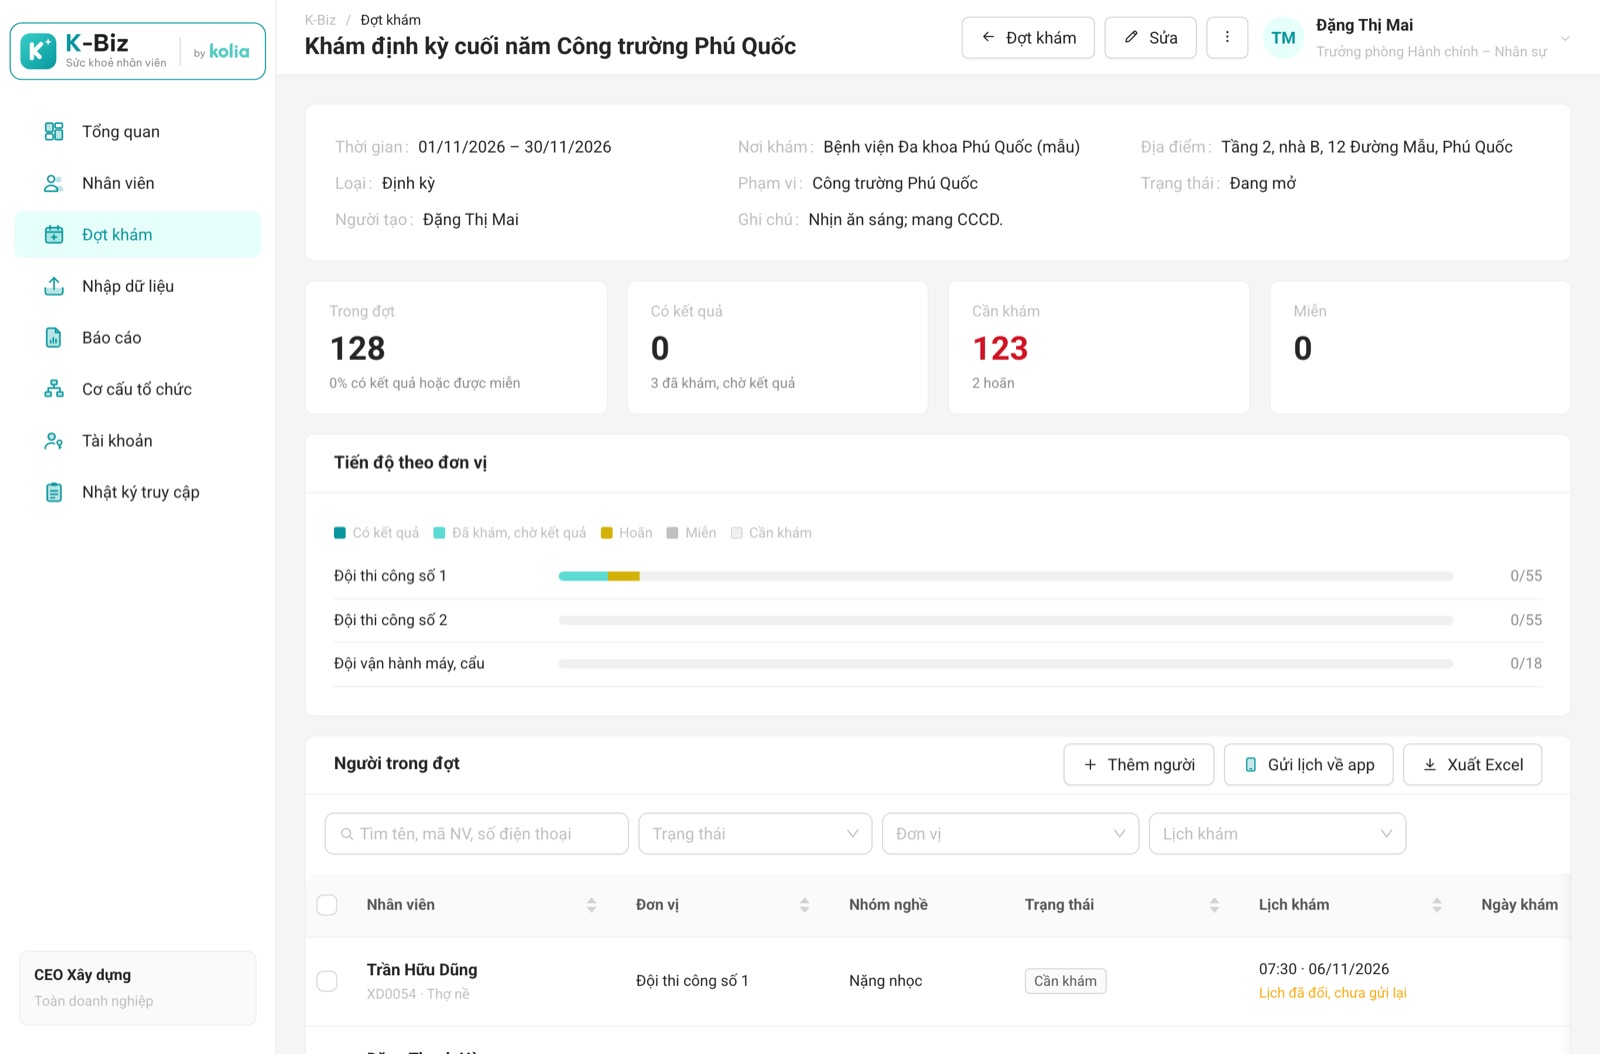The width and height of the screenshot is (1600, 1054).
Task: Tick the select-all checkbox in table header
Action: (327, 905)
